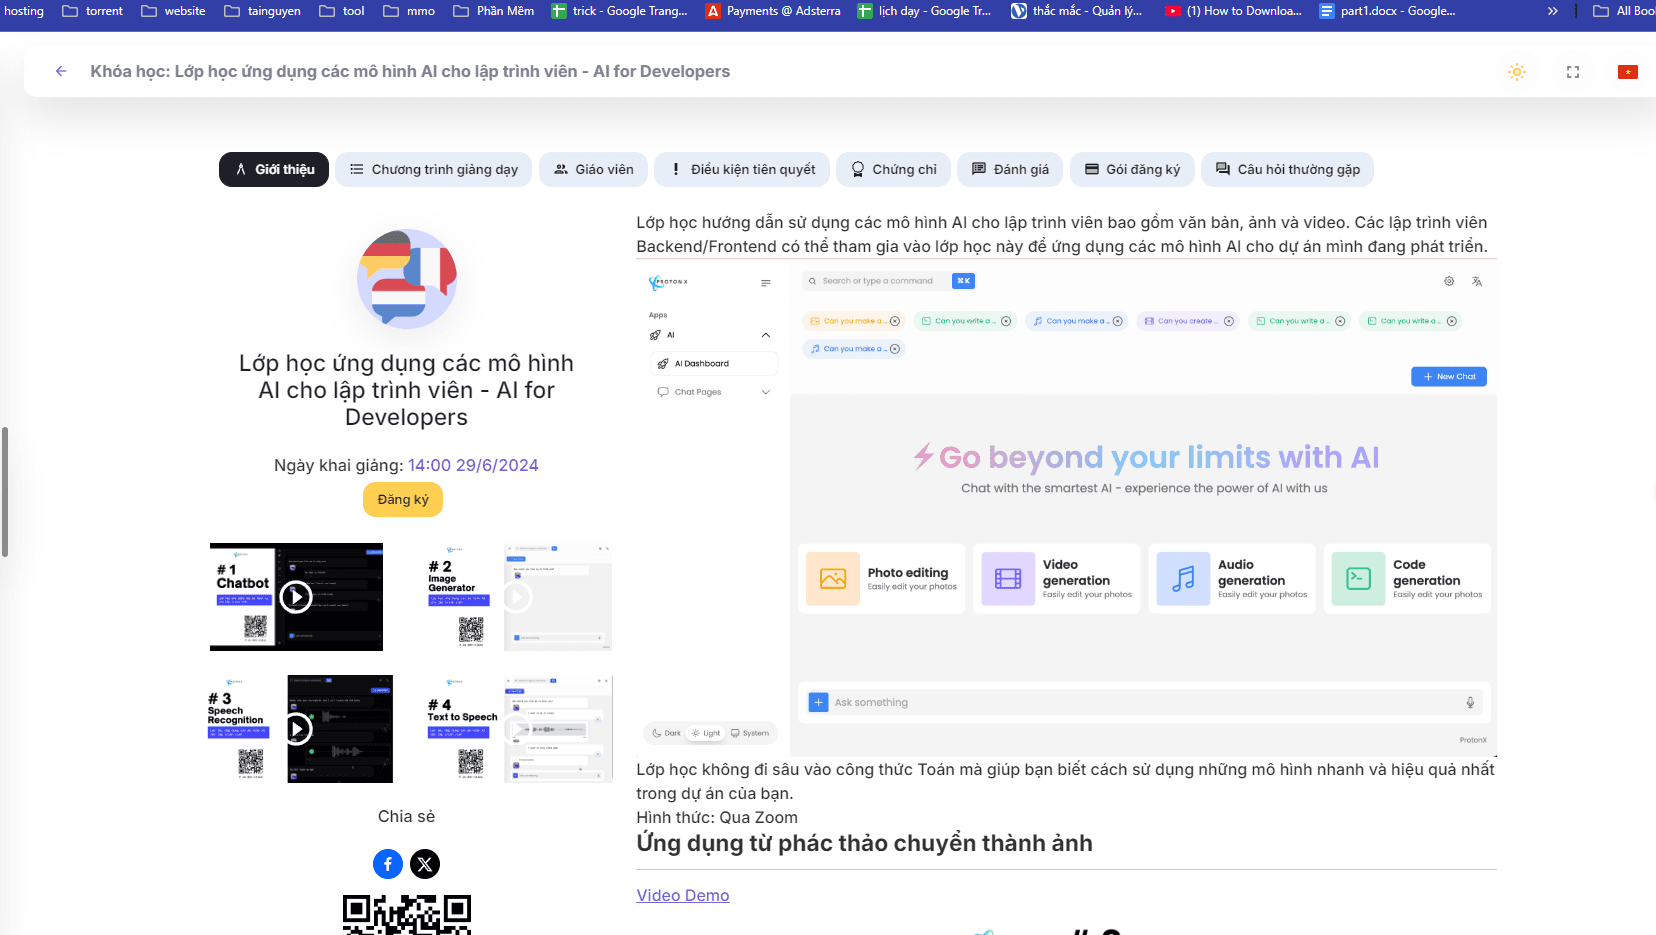Screen dimensions: 1656x935
Task: Select Điều kiện tiên quyết tab
Action: click(742, 170)
